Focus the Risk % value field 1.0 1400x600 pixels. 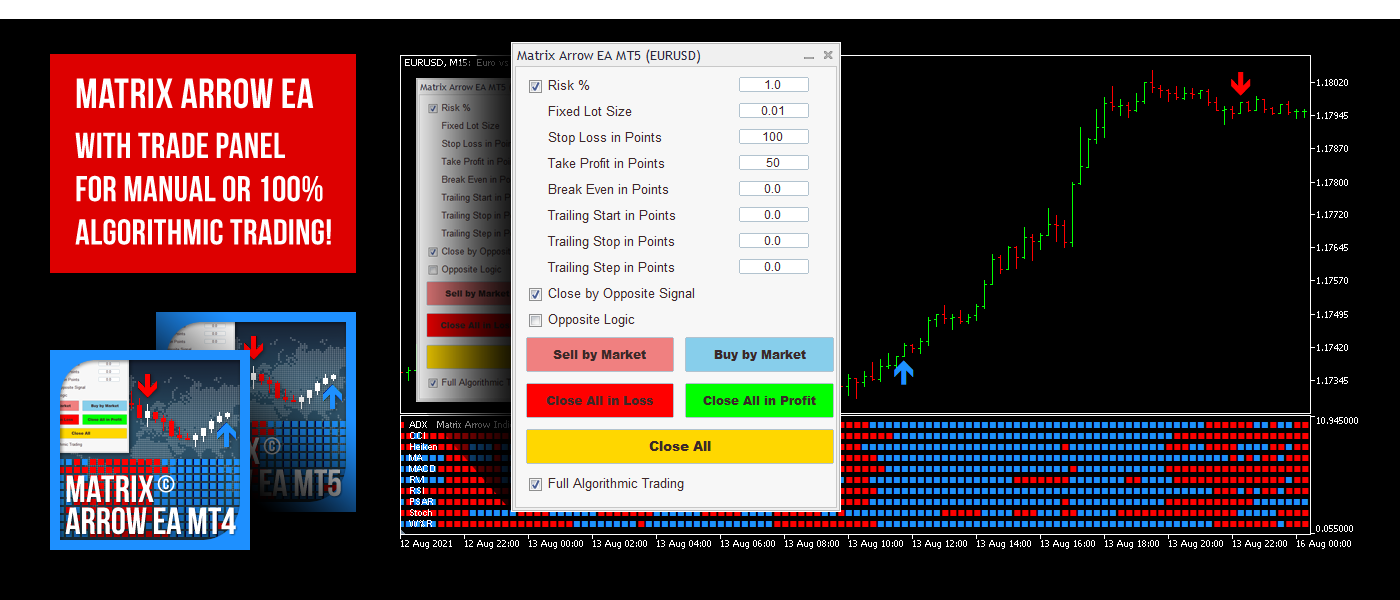tap(774, 85)
